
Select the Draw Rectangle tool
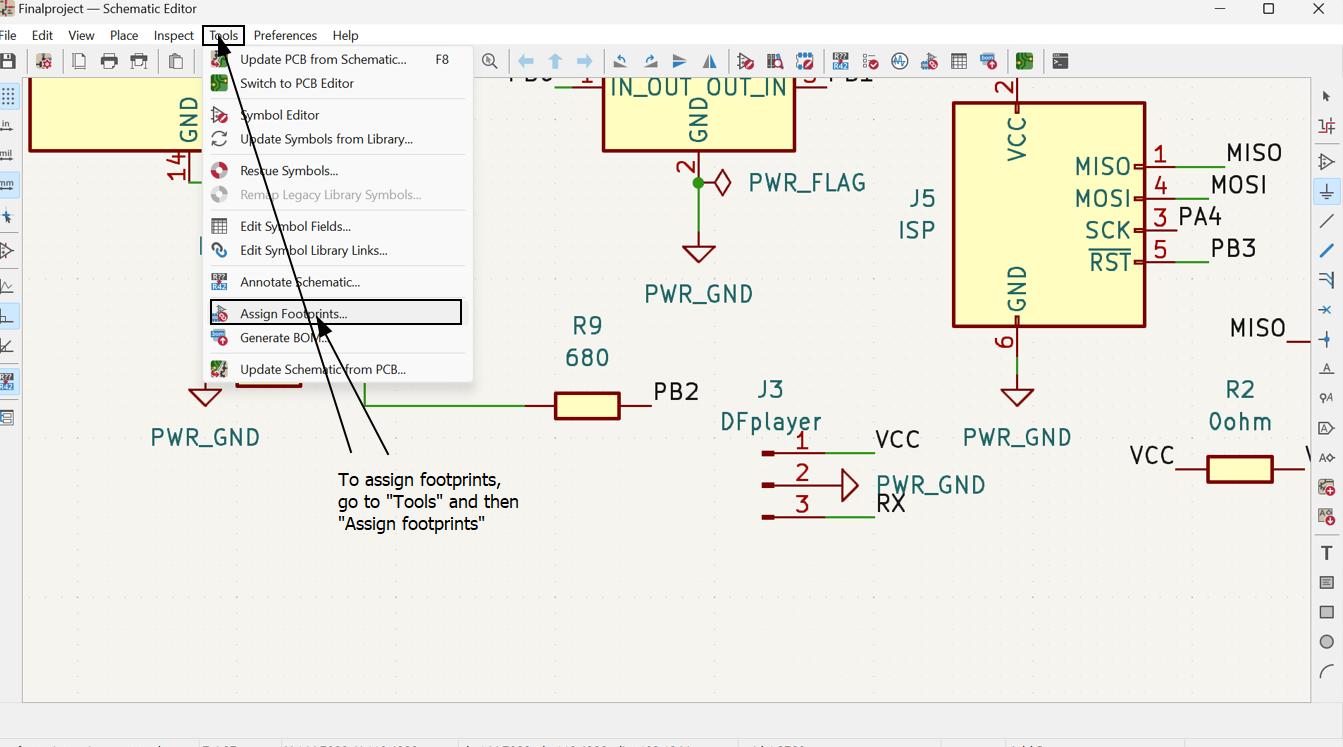pos(1327,612)
